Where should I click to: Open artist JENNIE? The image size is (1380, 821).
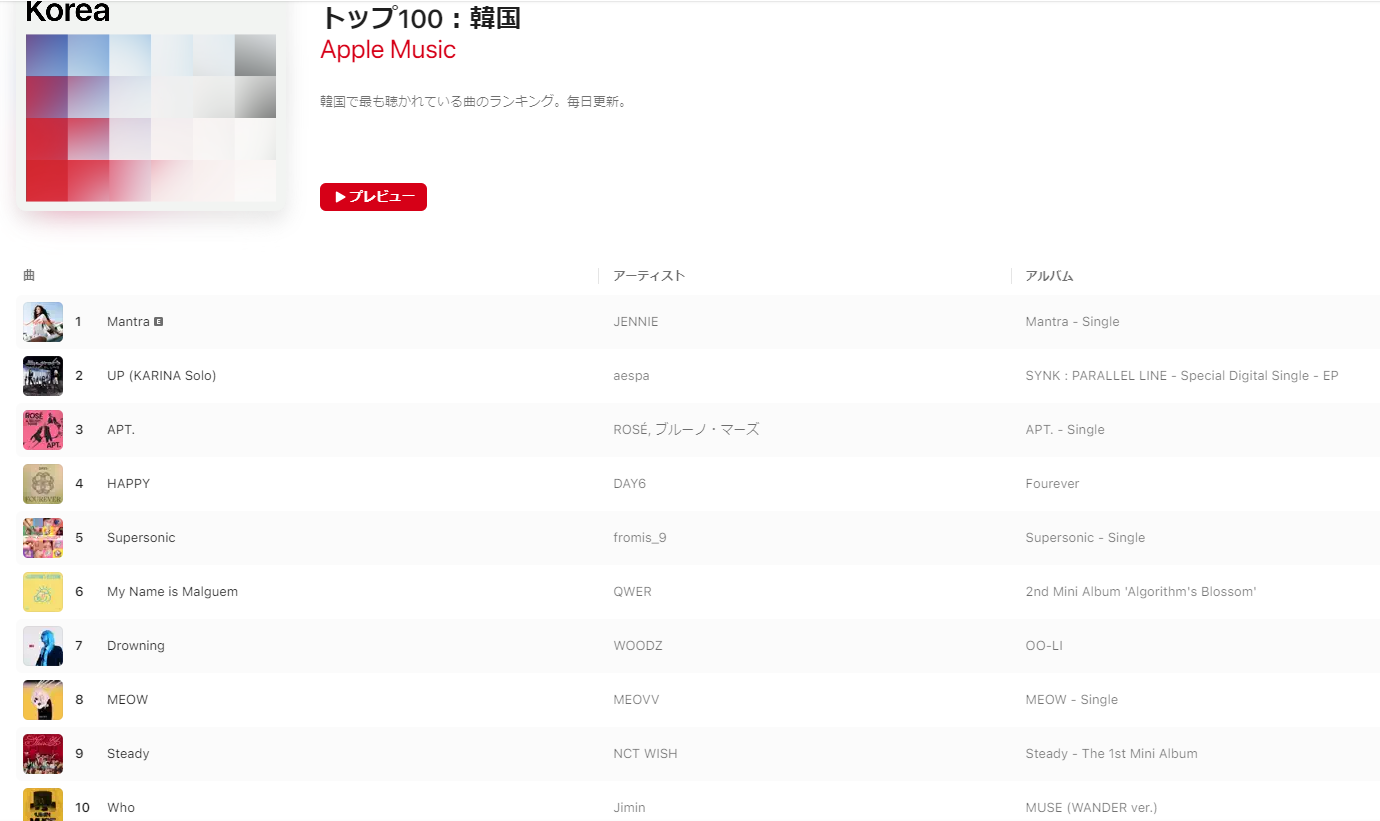(x=636, y=322)
